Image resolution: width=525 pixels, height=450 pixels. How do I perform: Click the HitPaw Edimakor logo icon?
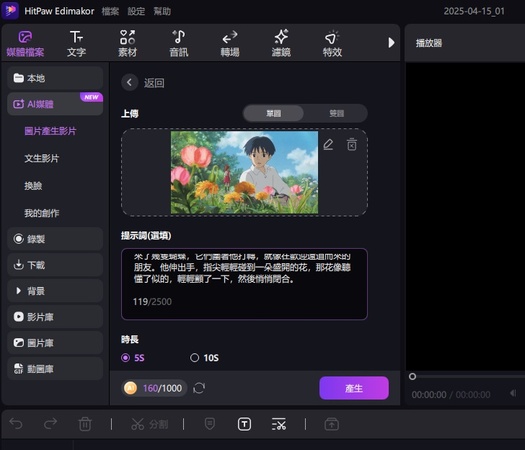tap(10, 10)
